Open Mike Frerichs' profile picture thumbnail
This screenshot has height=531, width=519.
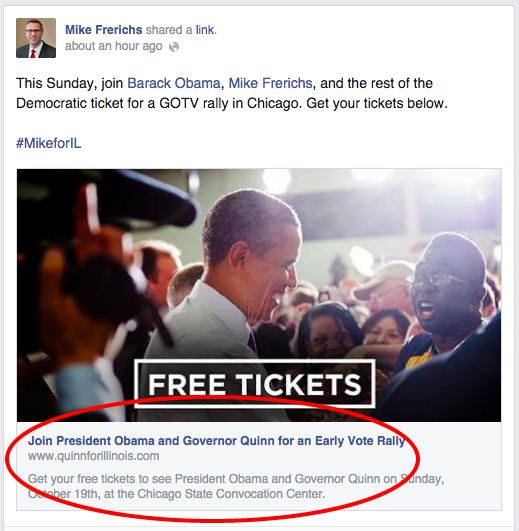[36, 38]
